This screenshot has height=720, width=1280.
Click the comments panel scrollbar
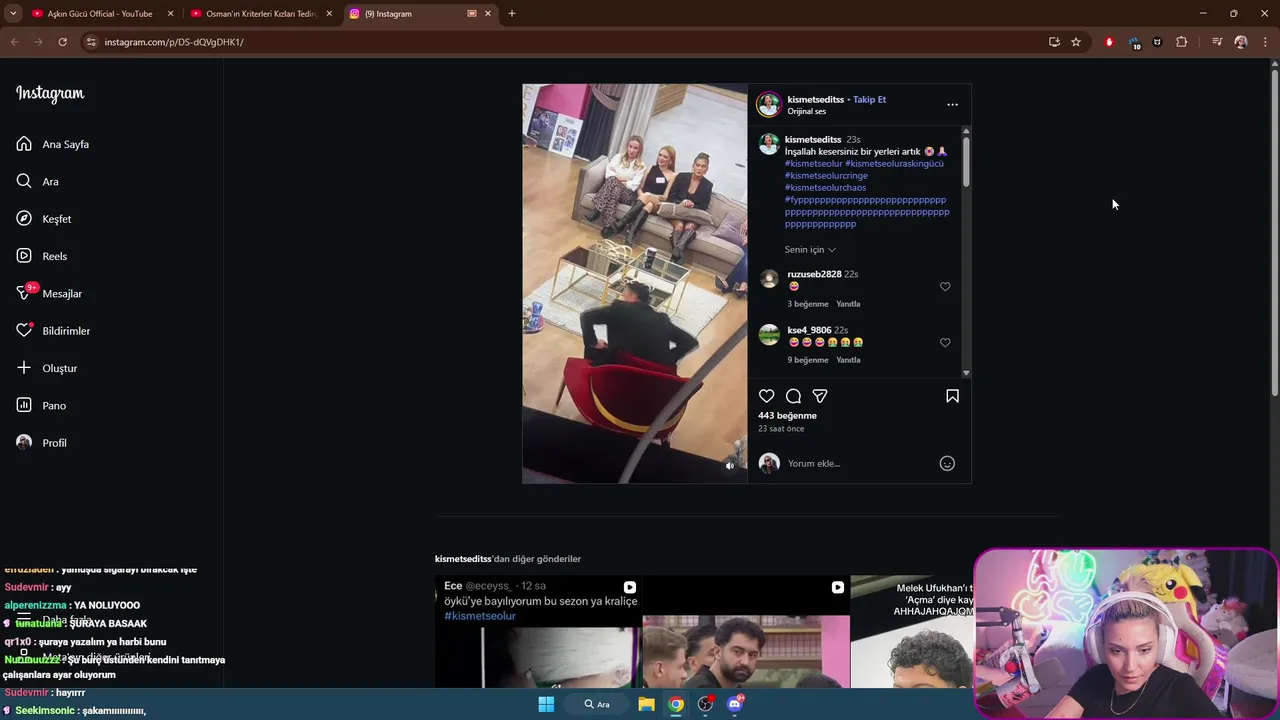(966, 160)
